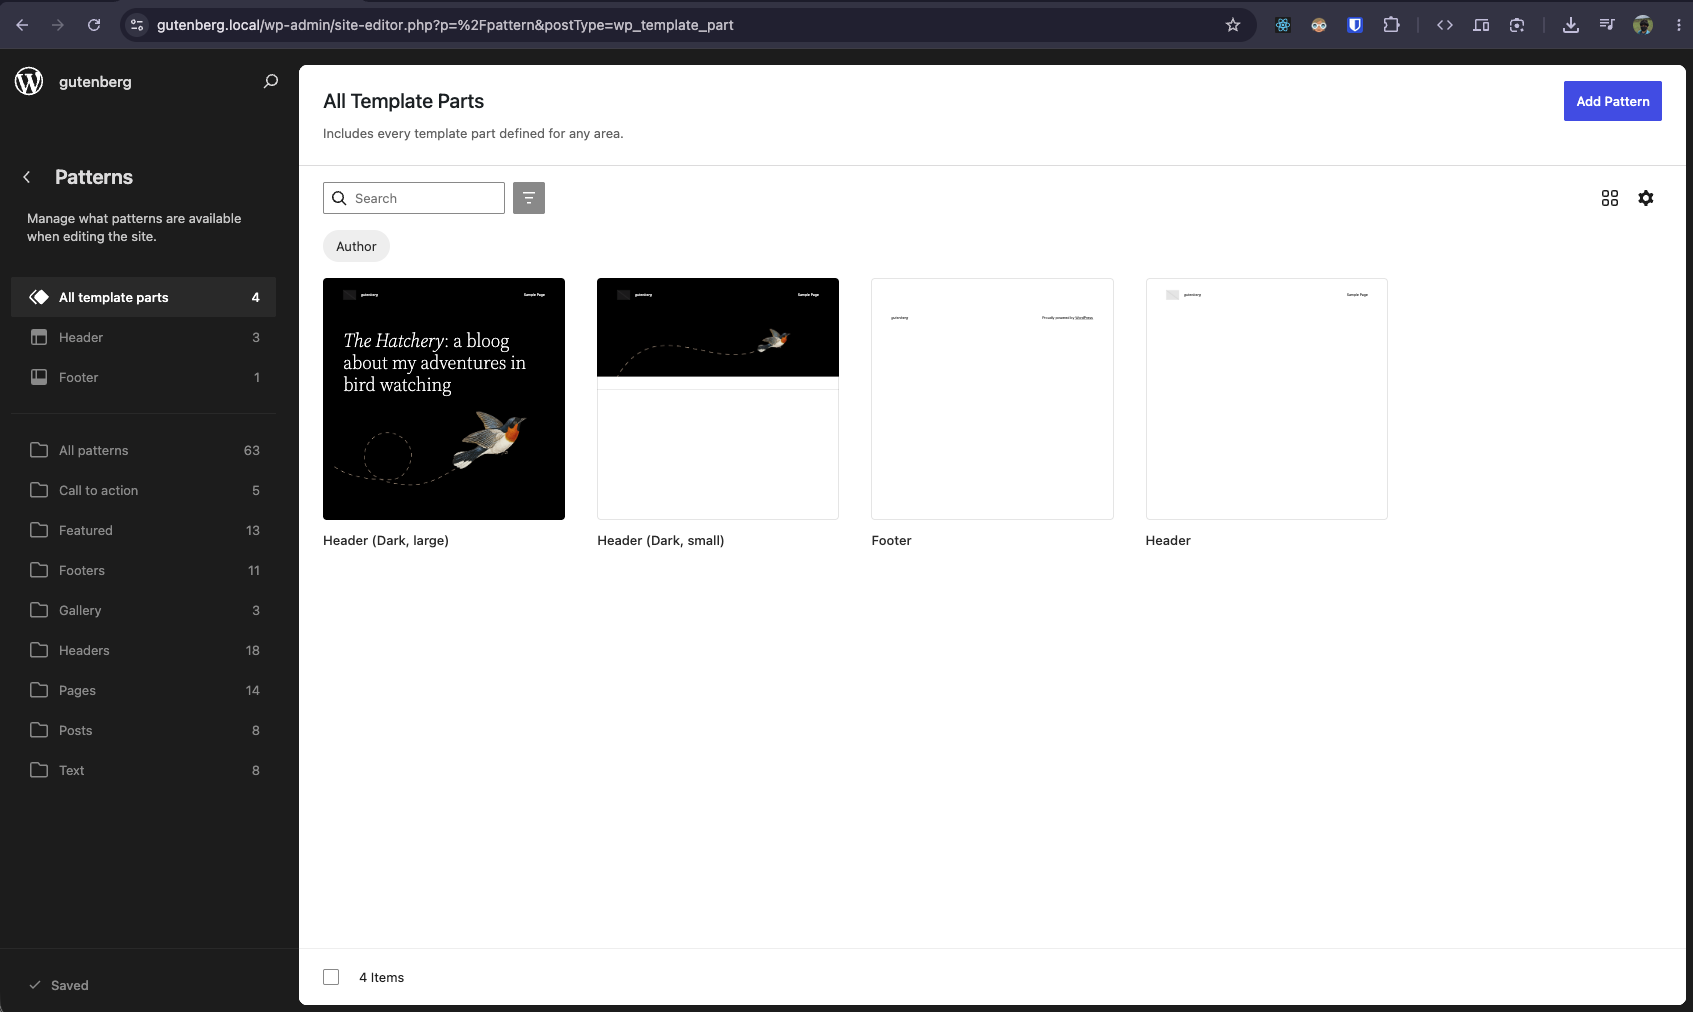Click the browser forward arrow
This screenshot has width=1693, height=1012.
58,25
